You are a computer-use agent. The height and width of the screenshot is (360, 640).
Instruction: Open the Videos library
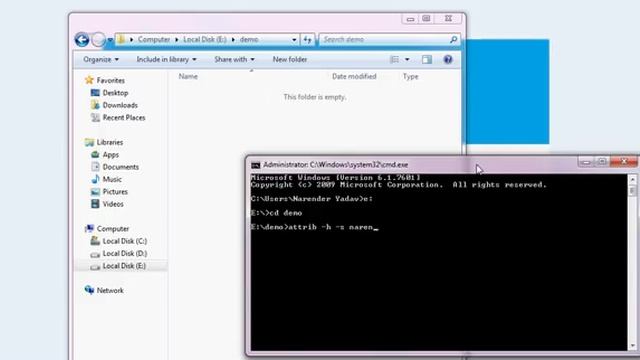click(113, 204)
